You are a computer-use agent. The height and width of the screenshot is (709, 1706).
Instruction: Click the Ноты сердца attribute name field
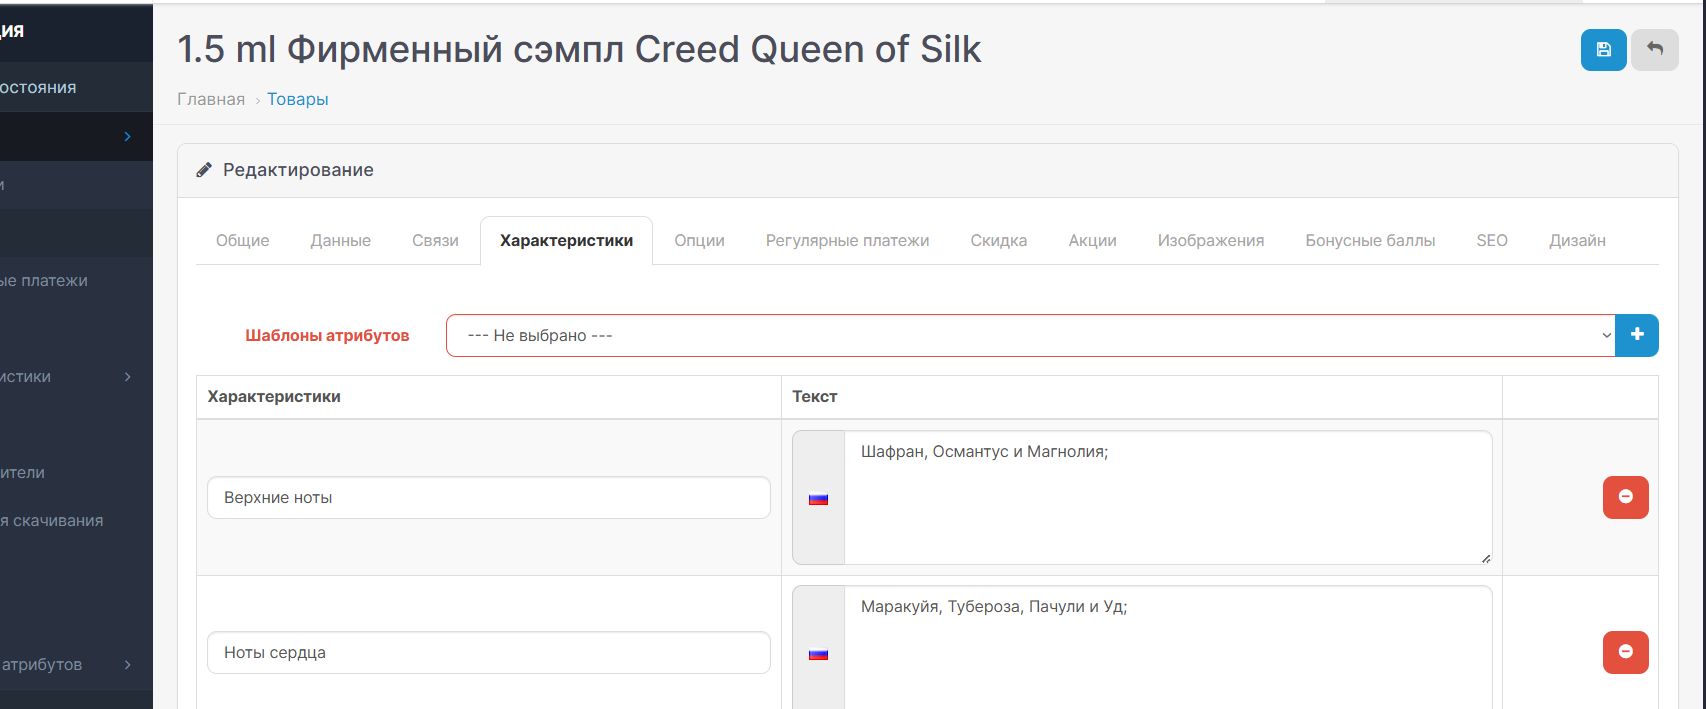pos(489,652)
